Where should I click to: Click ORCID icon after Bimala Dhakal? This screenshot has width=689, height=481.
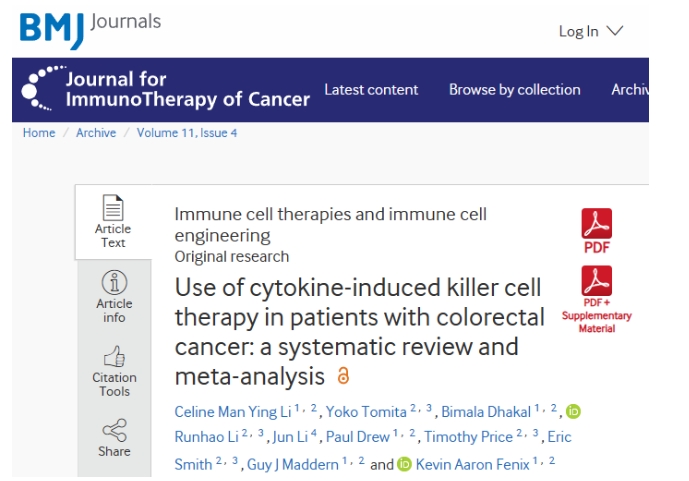click(573, 412)
